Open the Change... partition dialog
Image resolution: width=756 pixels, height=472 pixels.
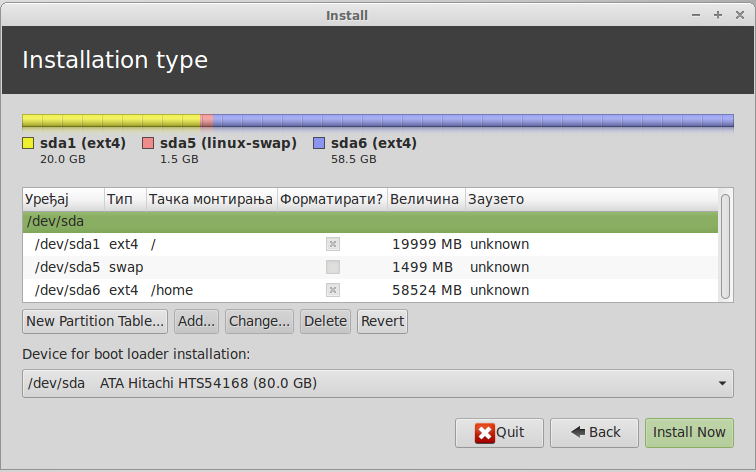(x=259, y=321)
